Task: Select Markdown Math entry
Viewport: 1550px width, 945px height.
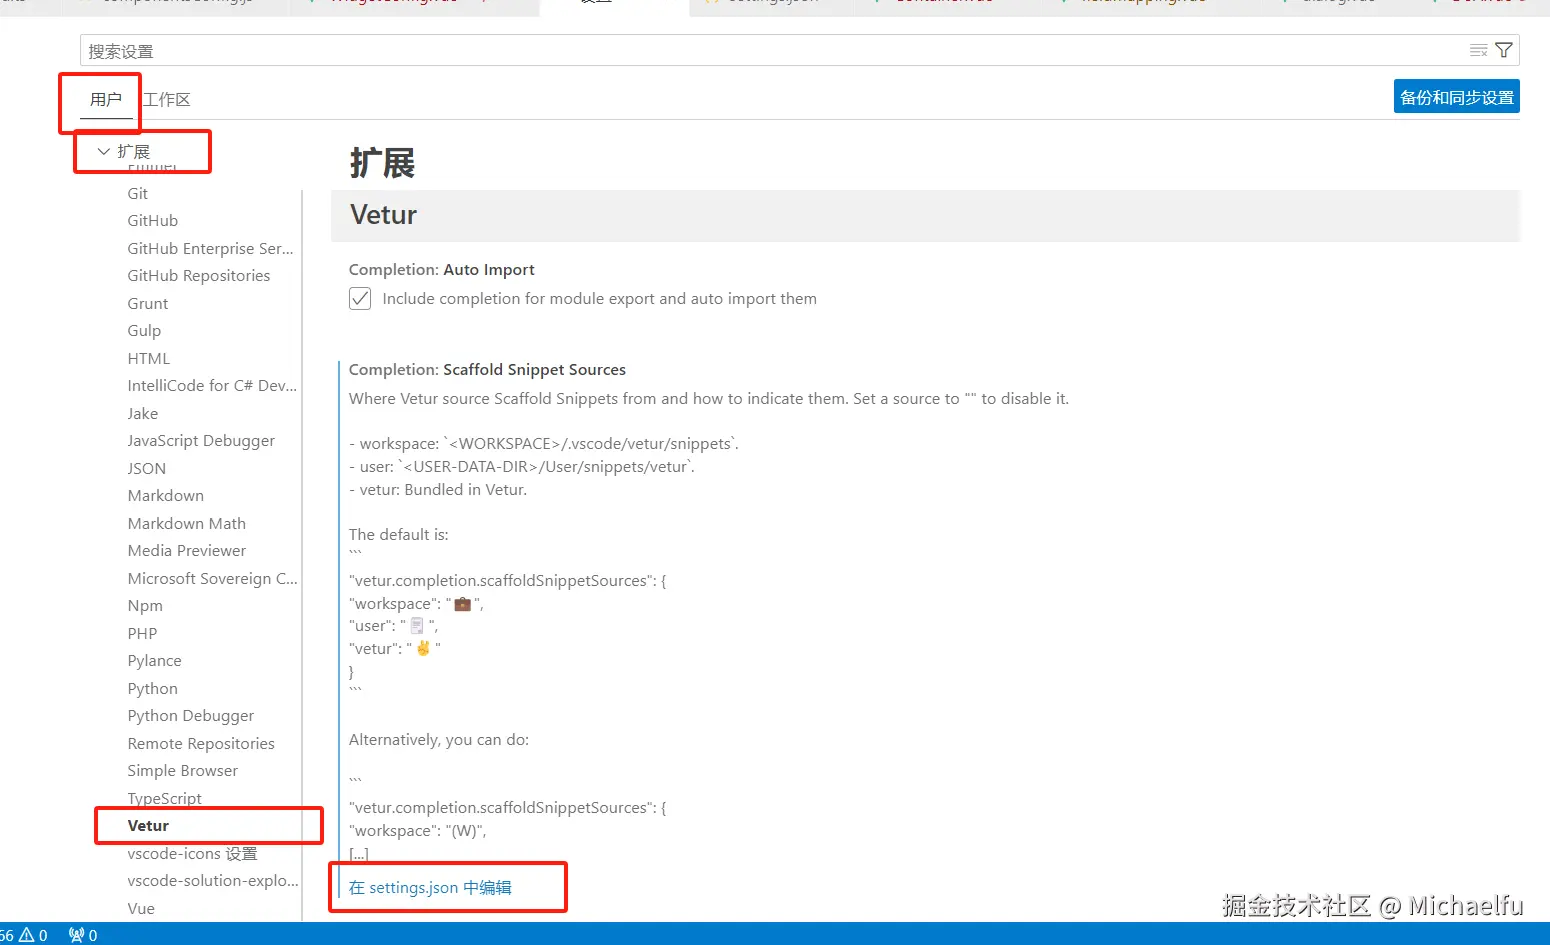Action: [187, 523]
